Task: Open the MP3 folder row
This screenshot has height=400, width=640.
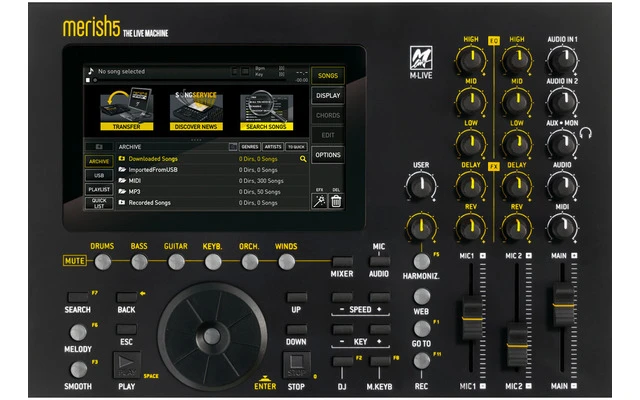Action: point(212,192)
